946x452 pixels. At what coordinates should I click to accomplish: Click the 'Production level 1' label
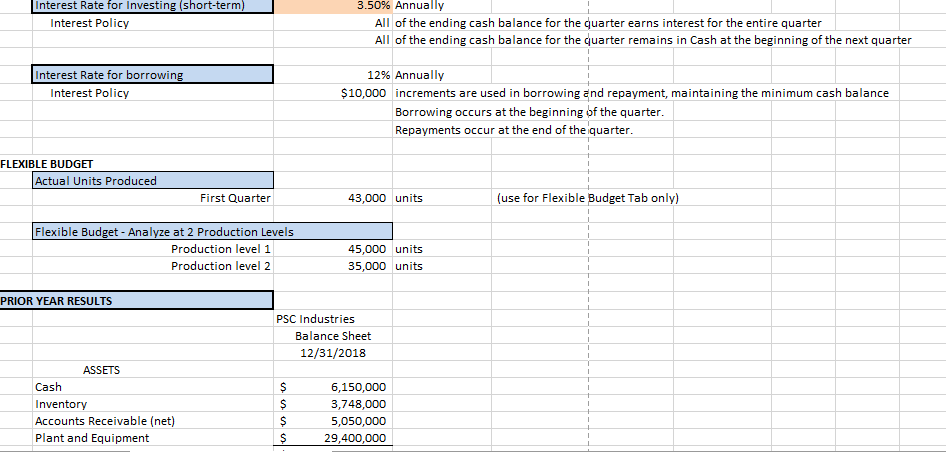pos(221,249)
